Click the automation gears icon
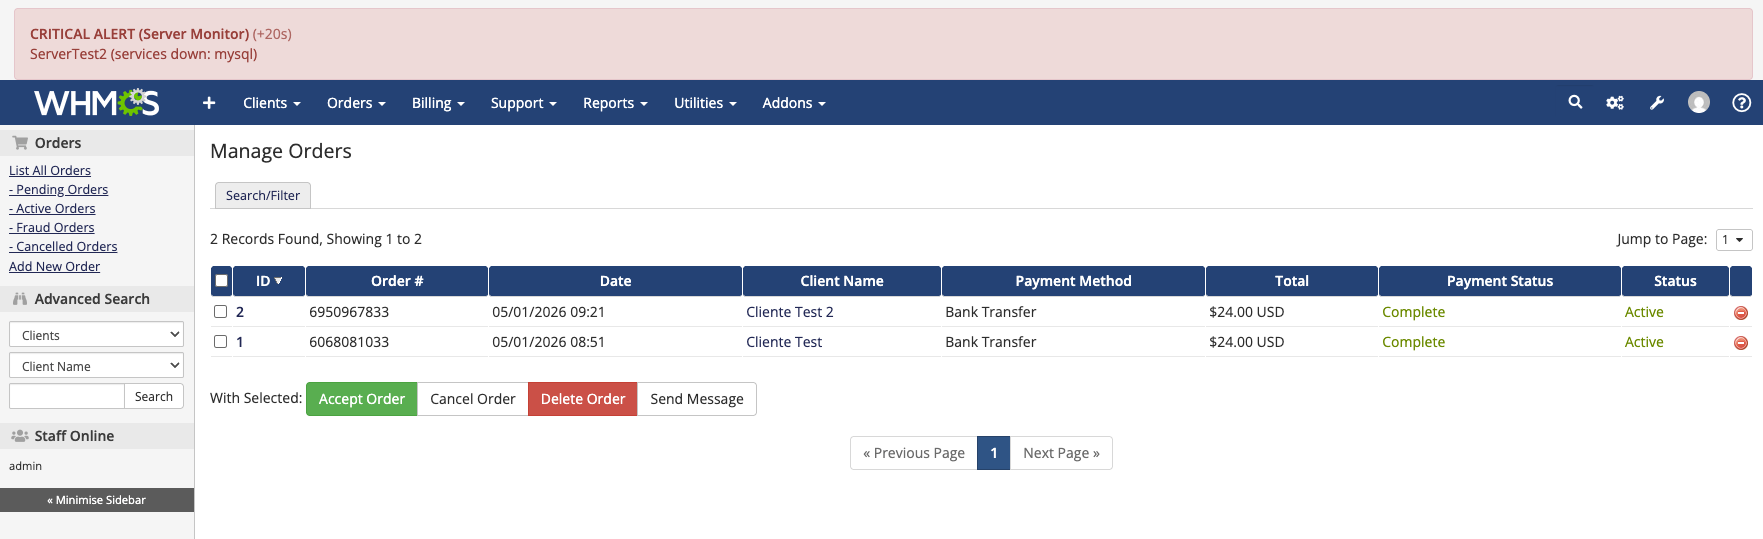 (x=1615, y=103)
